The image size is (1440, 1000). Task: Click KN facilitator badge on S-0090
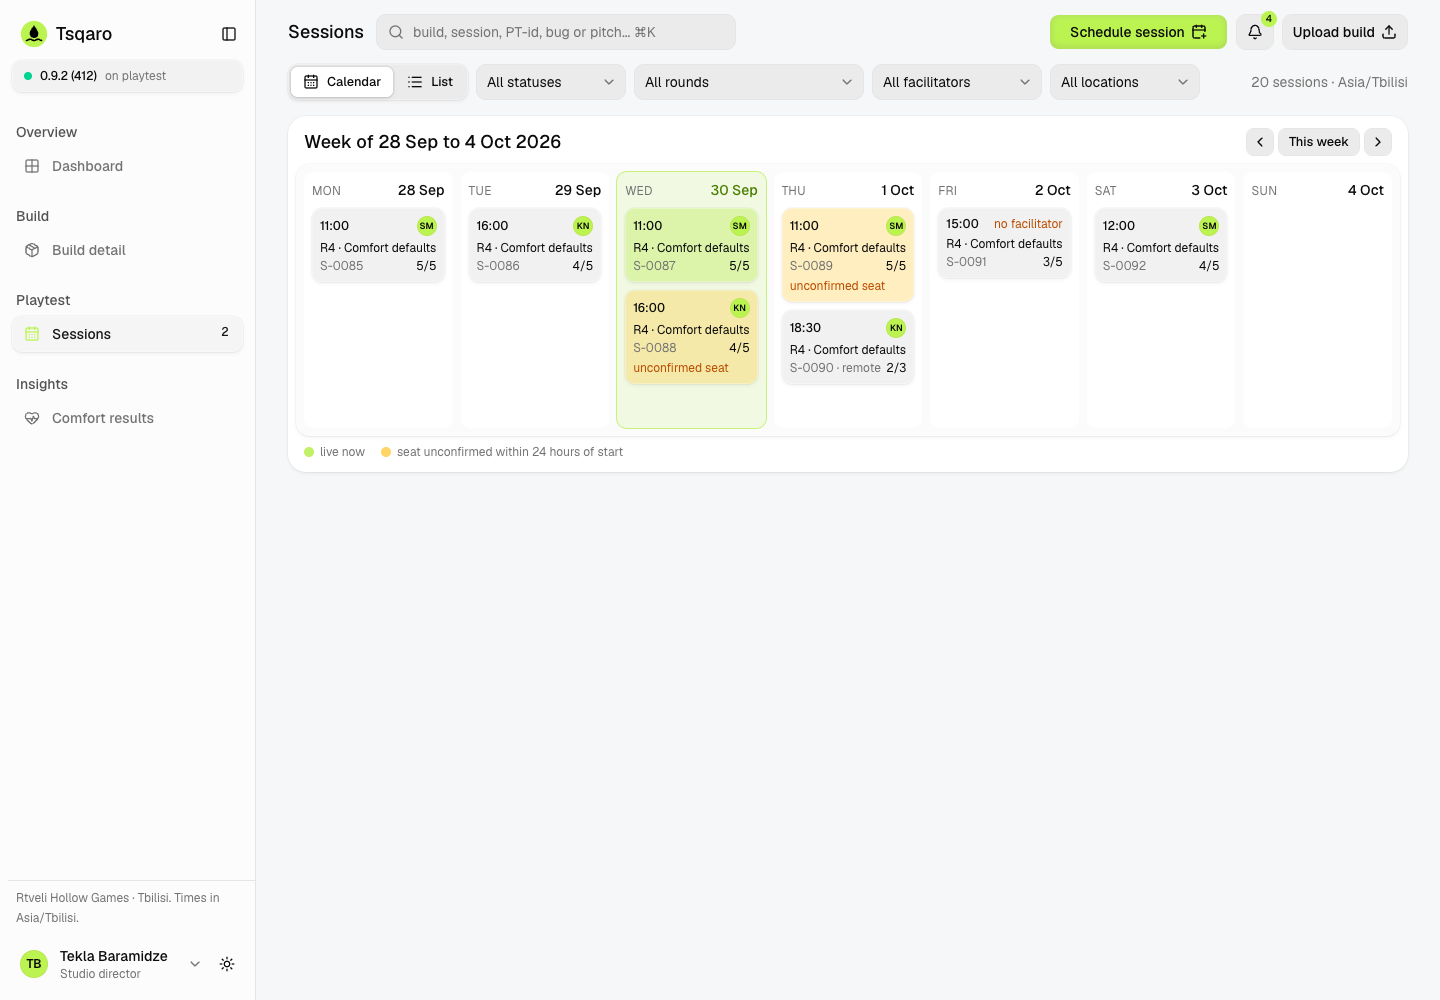[x=896, y=328]
